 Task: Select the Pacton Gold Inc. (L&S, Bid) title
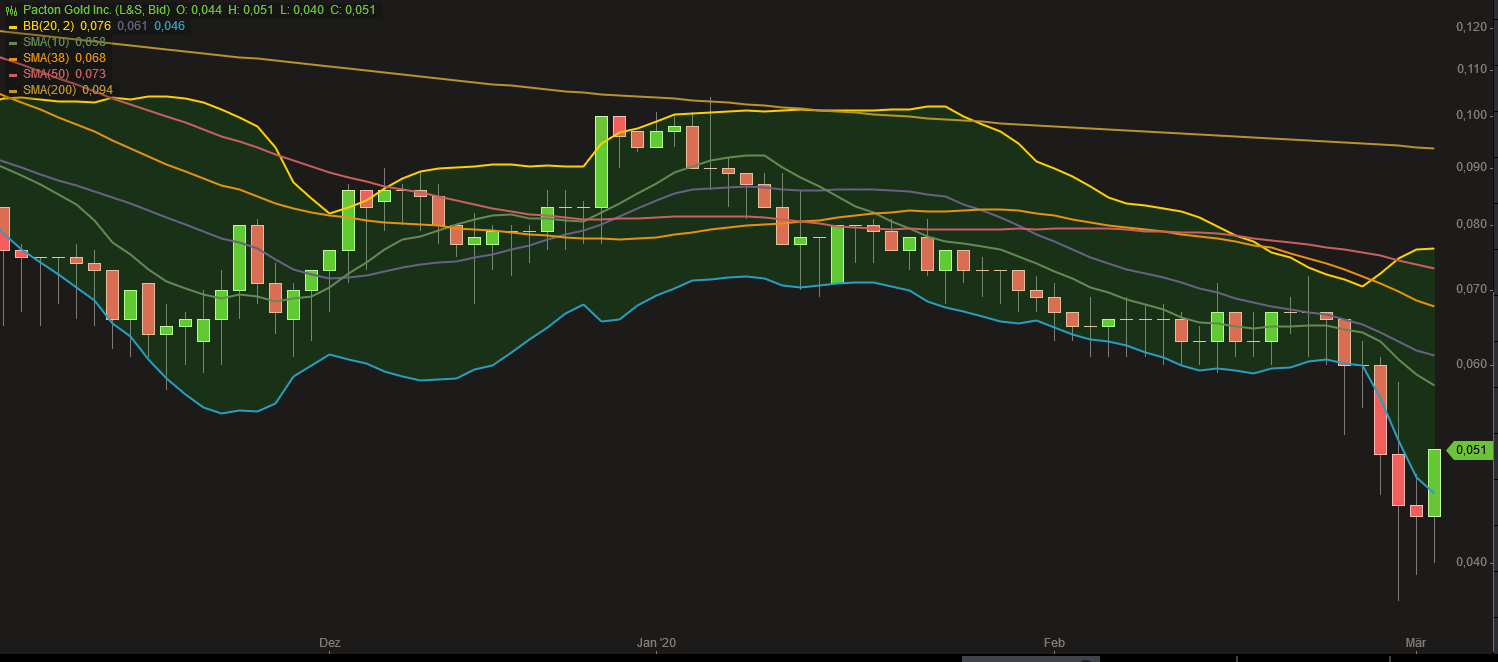click(96, 10)
